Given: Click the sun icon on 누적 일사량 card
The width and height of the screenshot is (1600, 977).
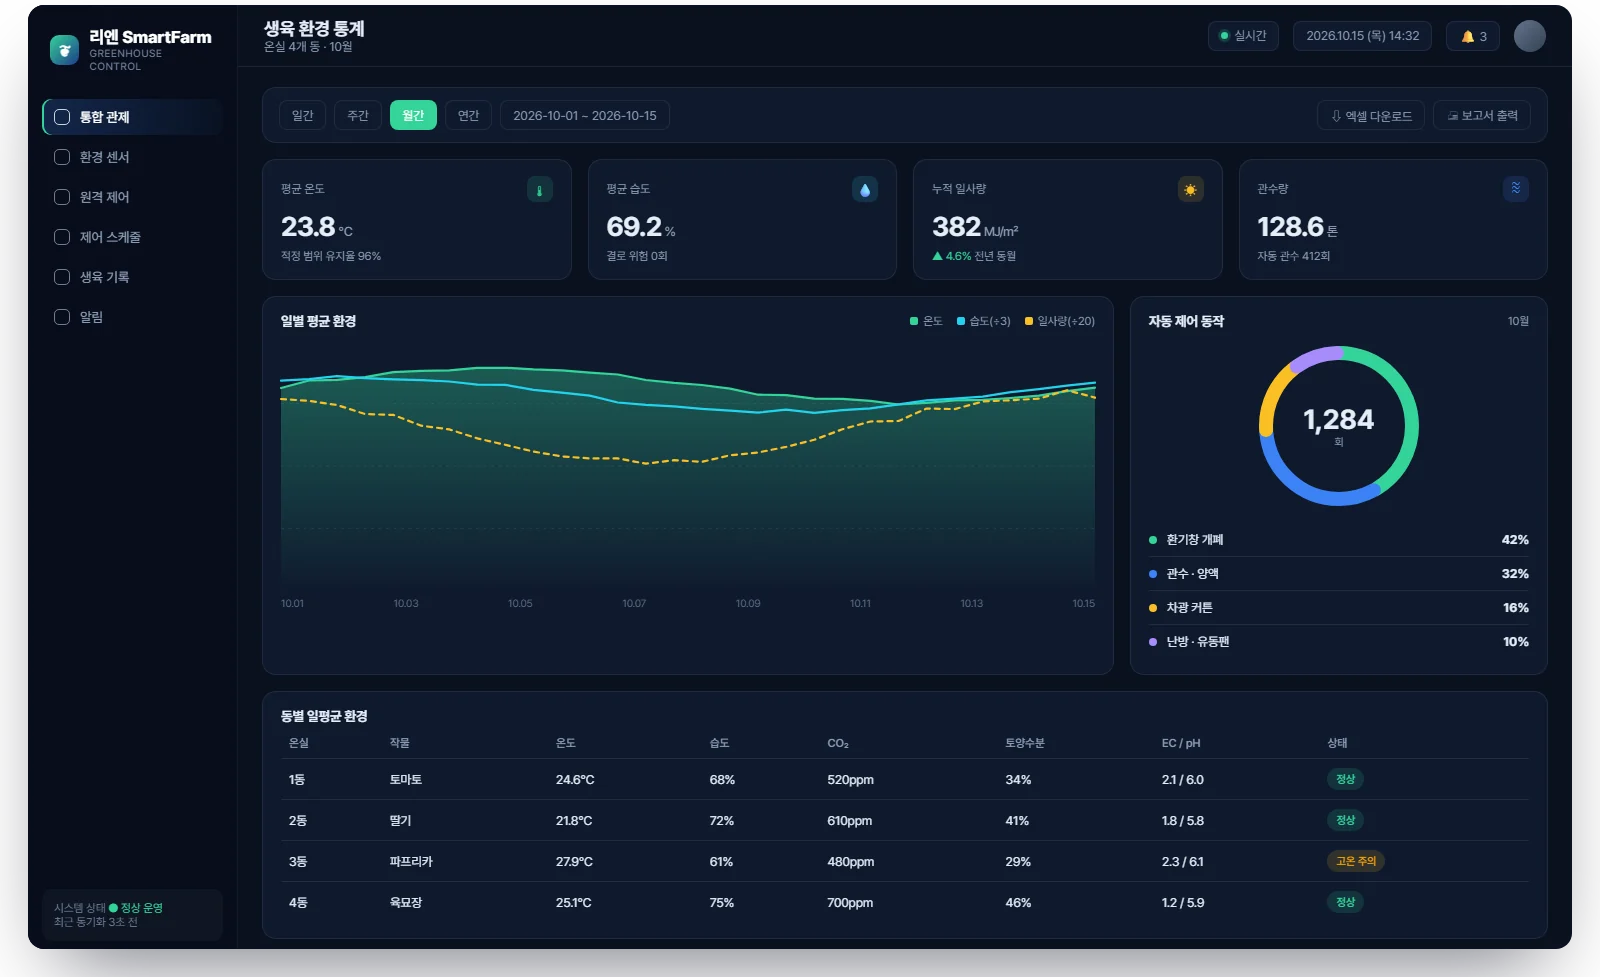Looking at the screenshot, I should click(1190, 189).
